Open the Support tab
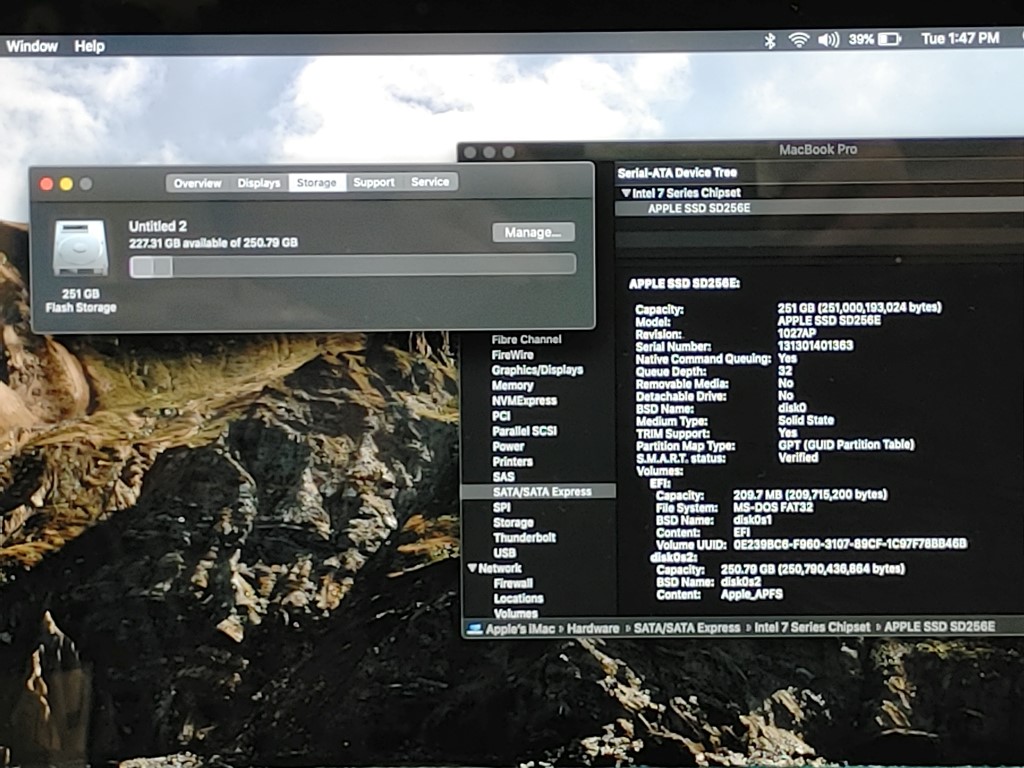This screenshot has width=1024, height=768. [374, 182]
